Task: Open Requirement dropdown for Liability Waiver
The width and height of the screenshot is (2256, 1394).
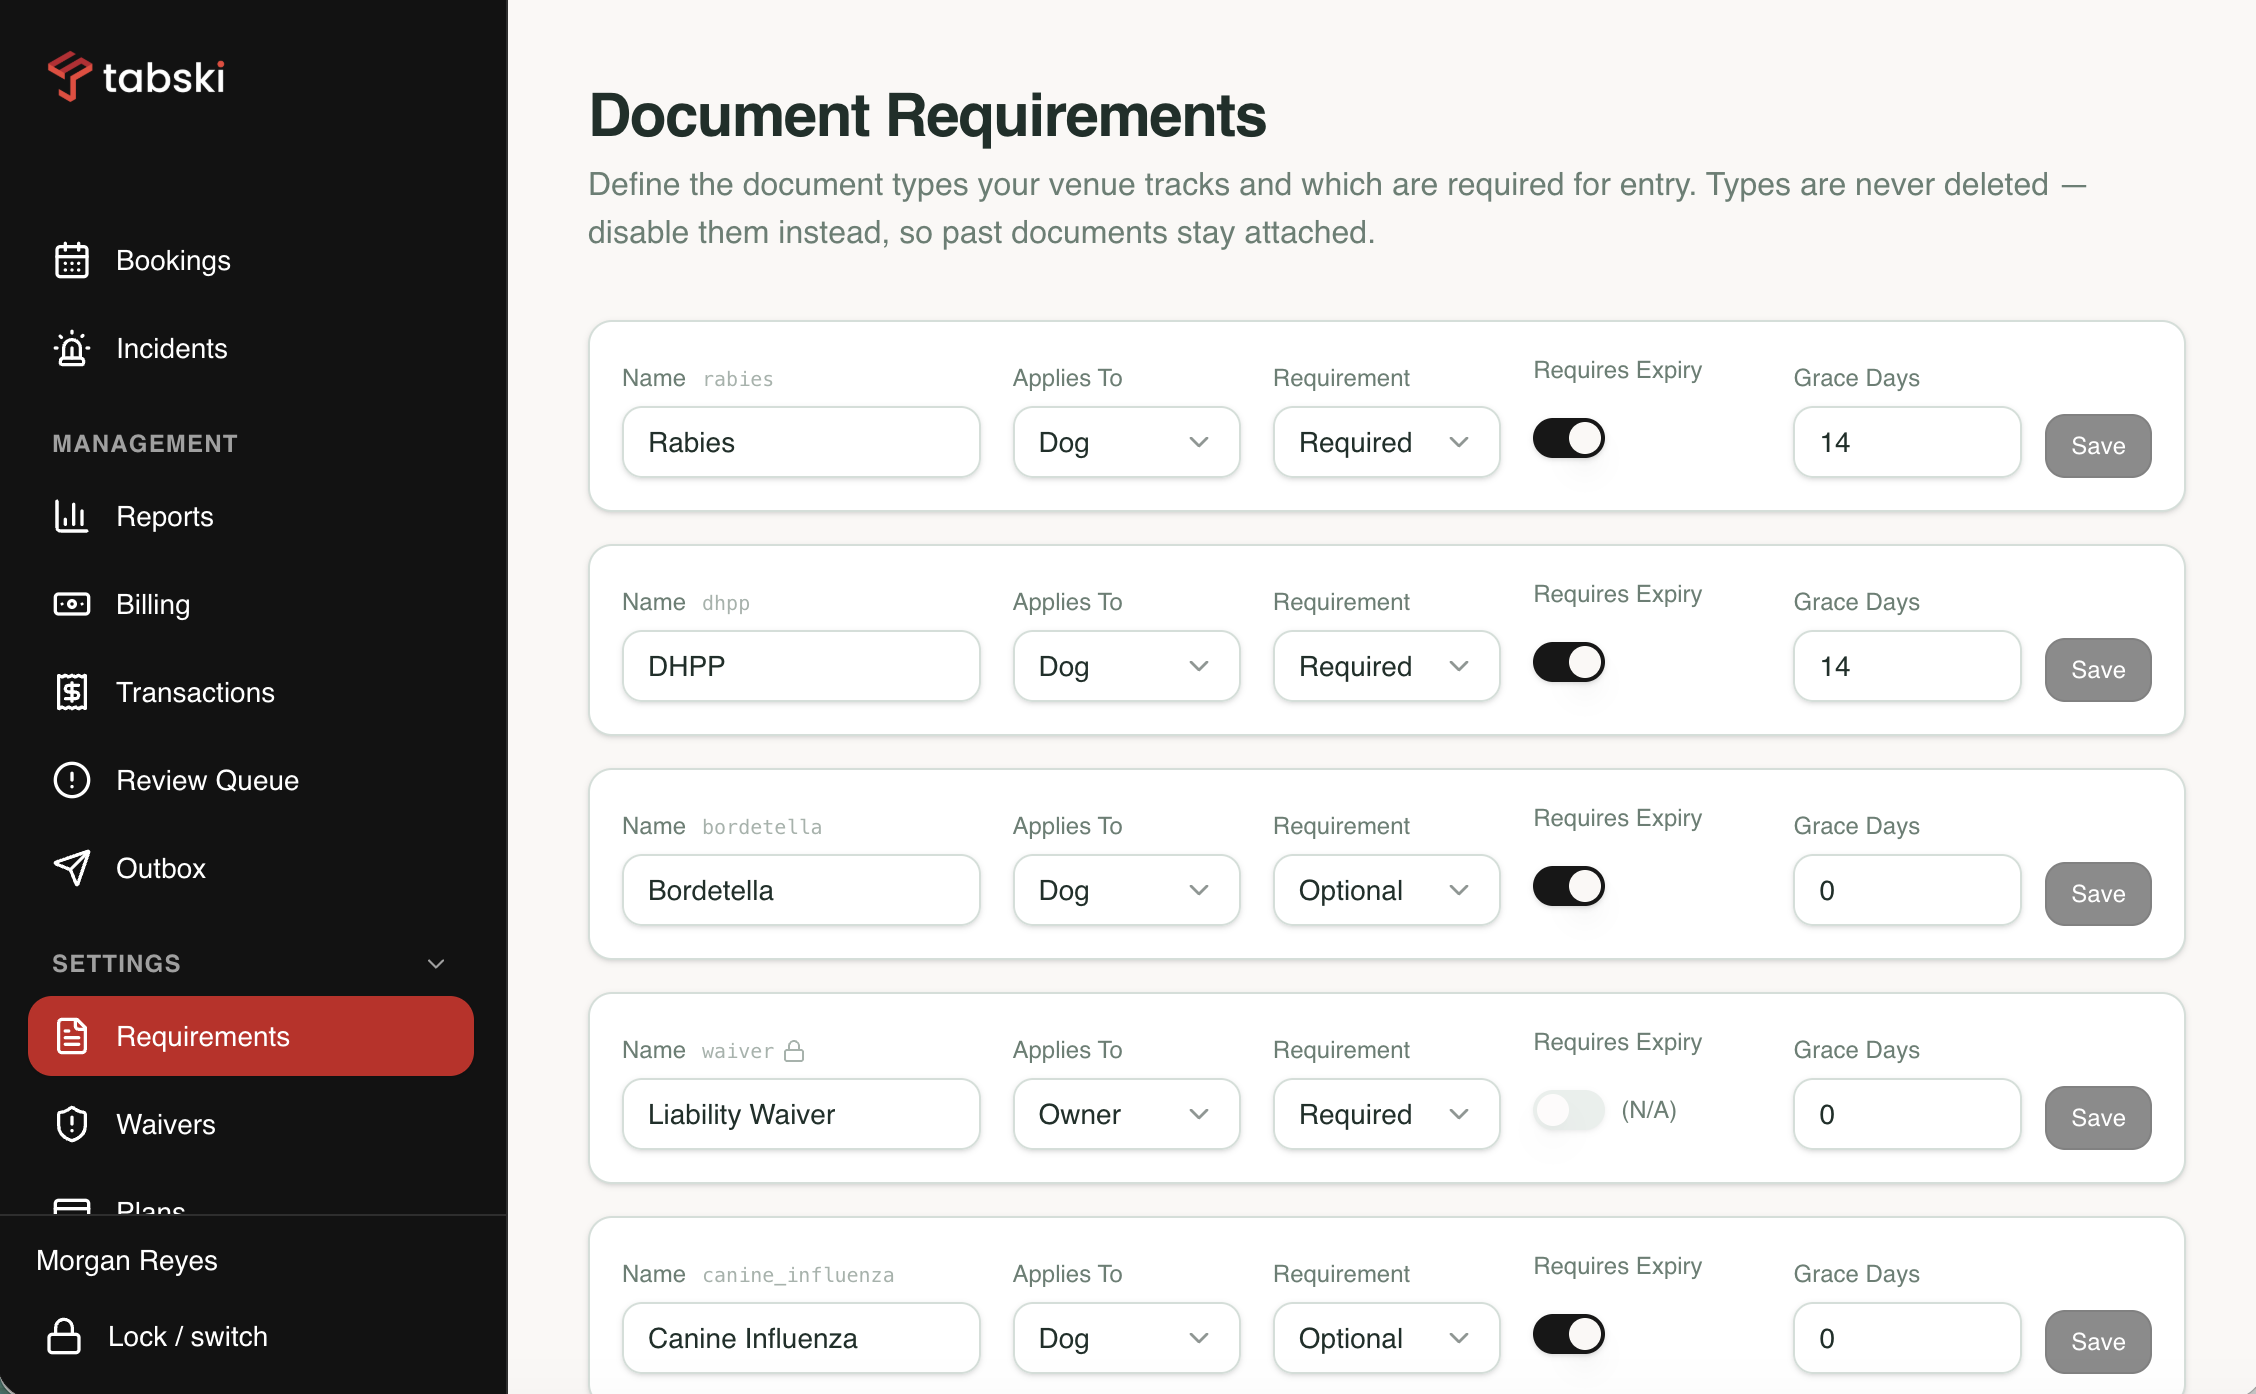Action: (1386, 1114)
